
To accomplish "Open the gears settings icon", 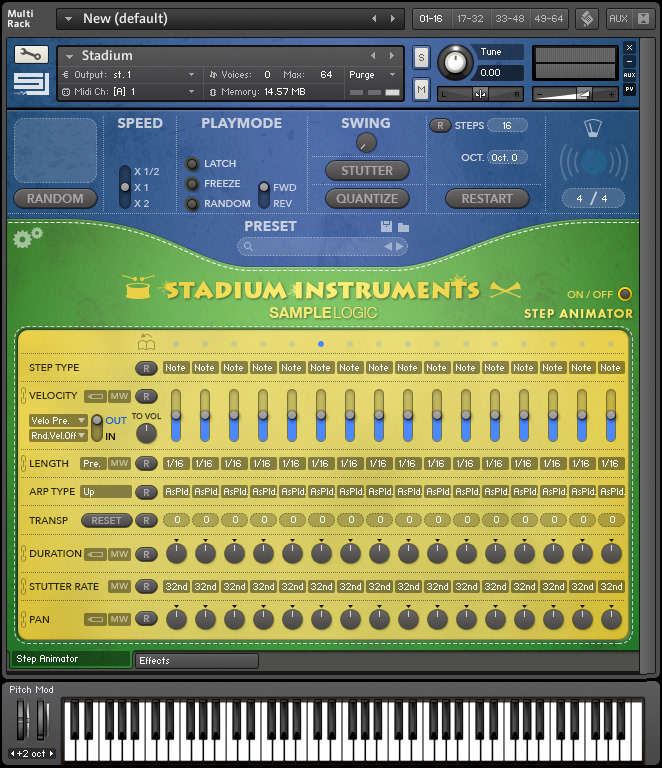I will click(27, 238).
